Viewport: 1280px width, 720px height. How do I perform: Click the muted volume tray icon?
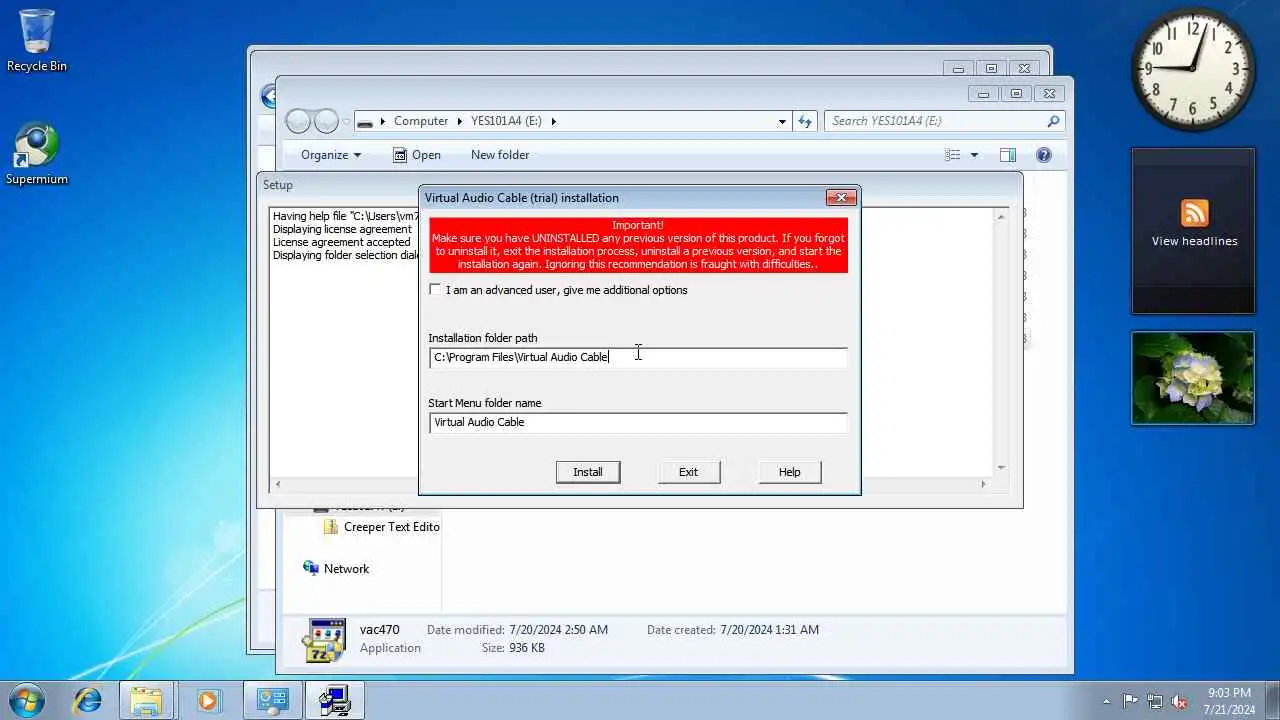1179,701
